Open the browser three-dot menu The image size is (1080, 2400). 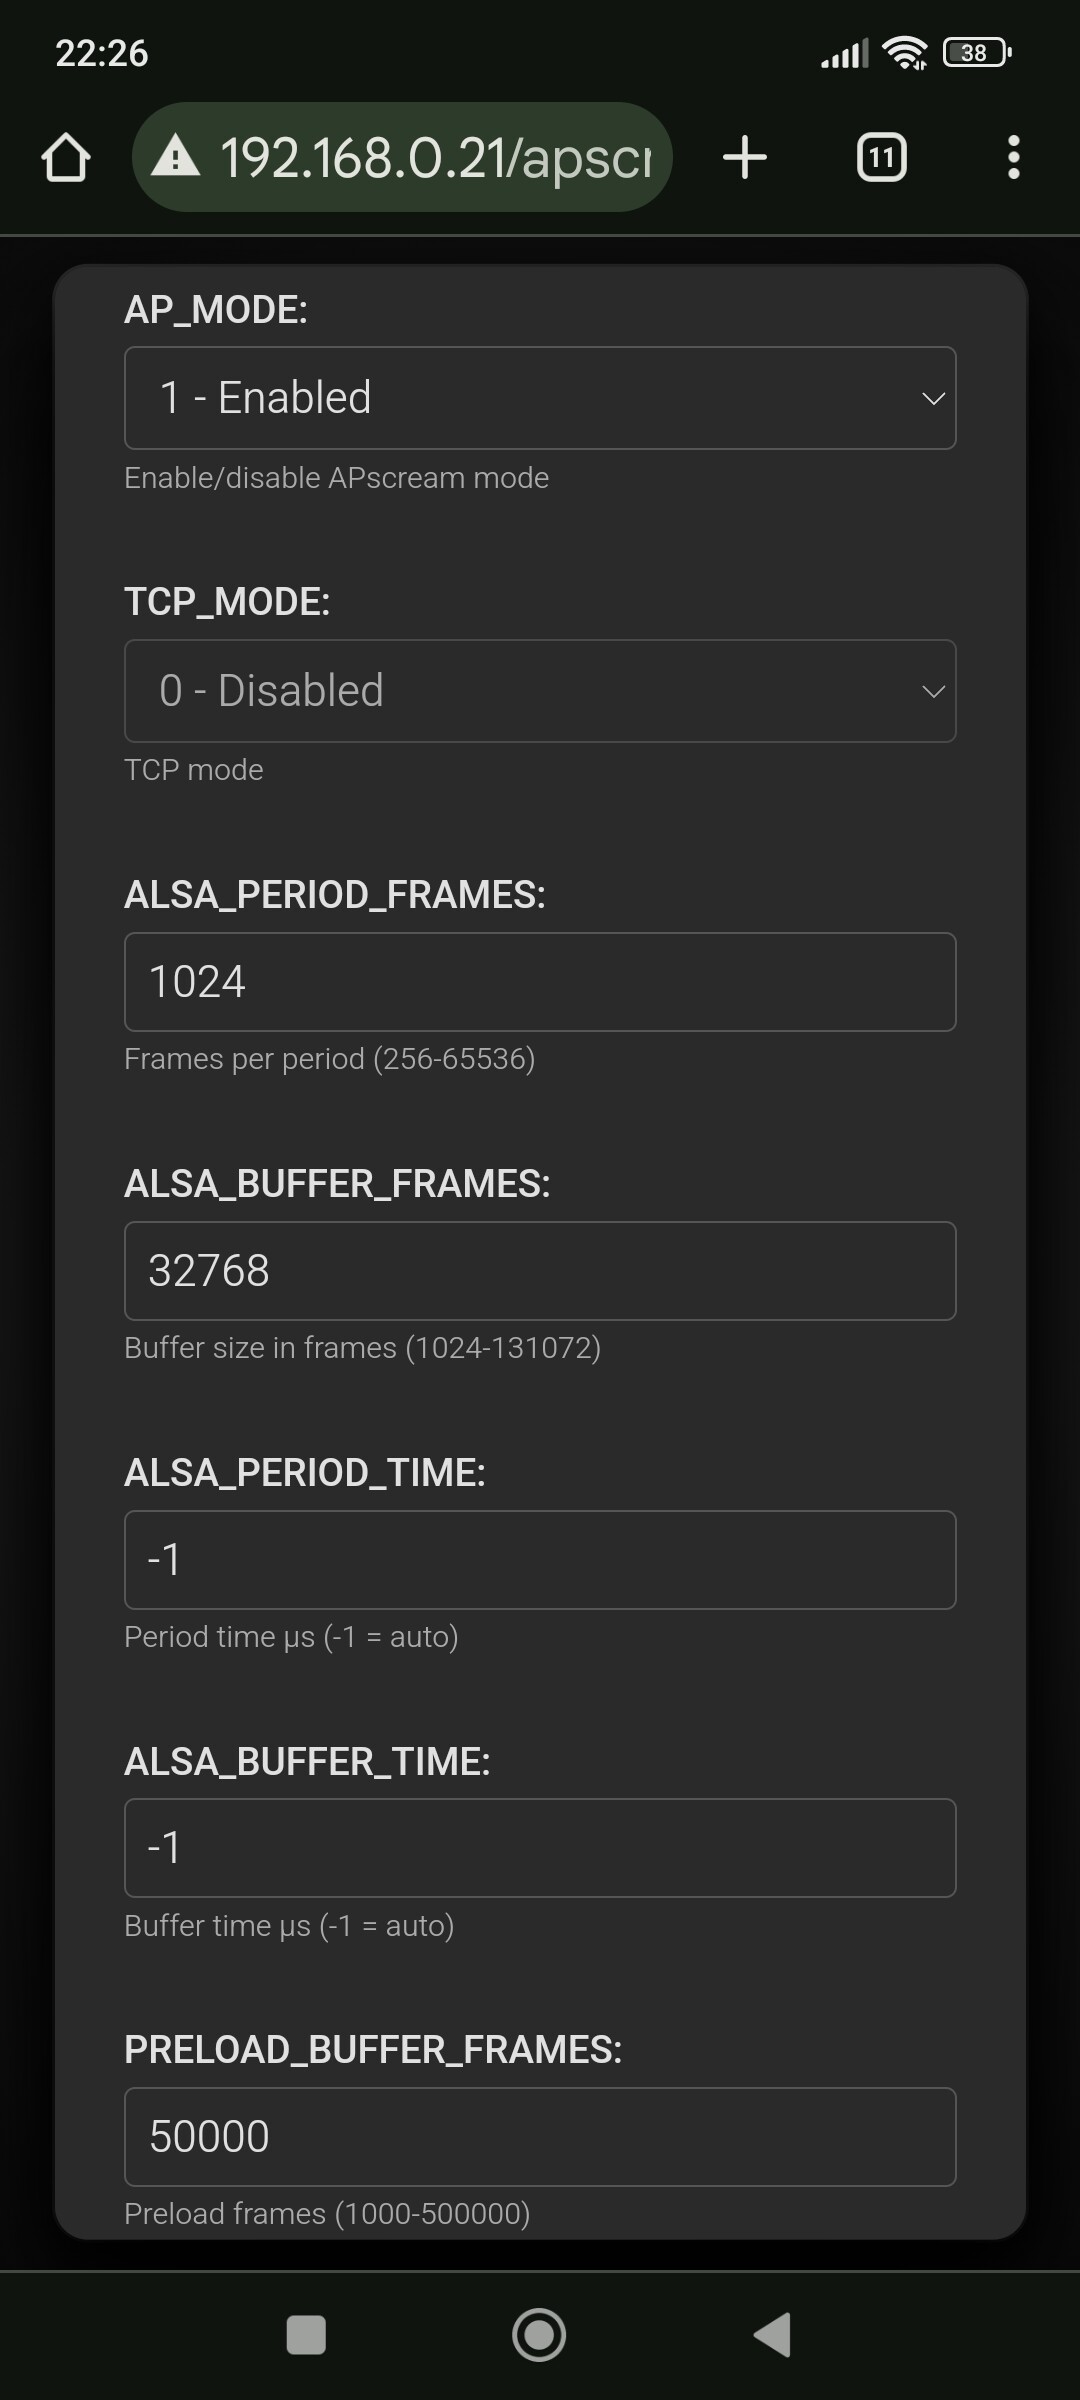[1014, 158]
